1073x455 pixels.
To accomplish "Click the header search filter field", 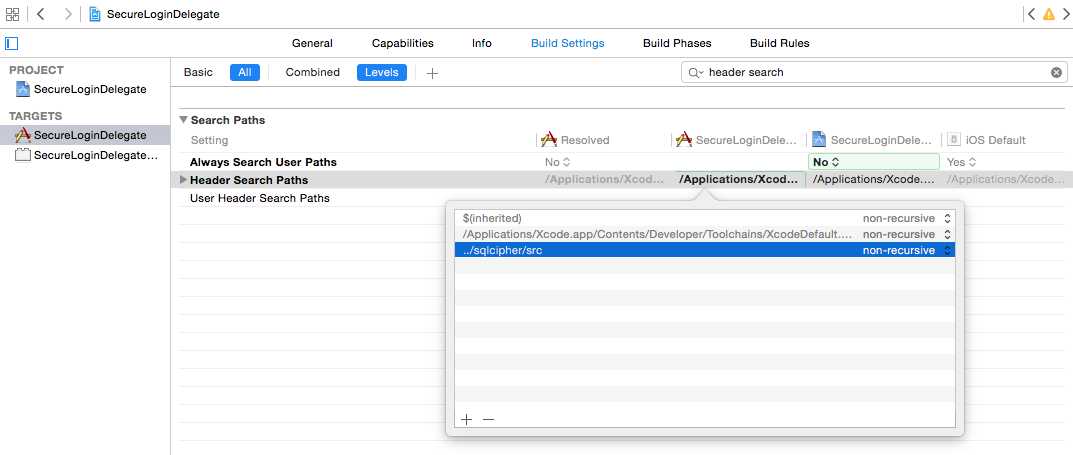I will point(875,73).
